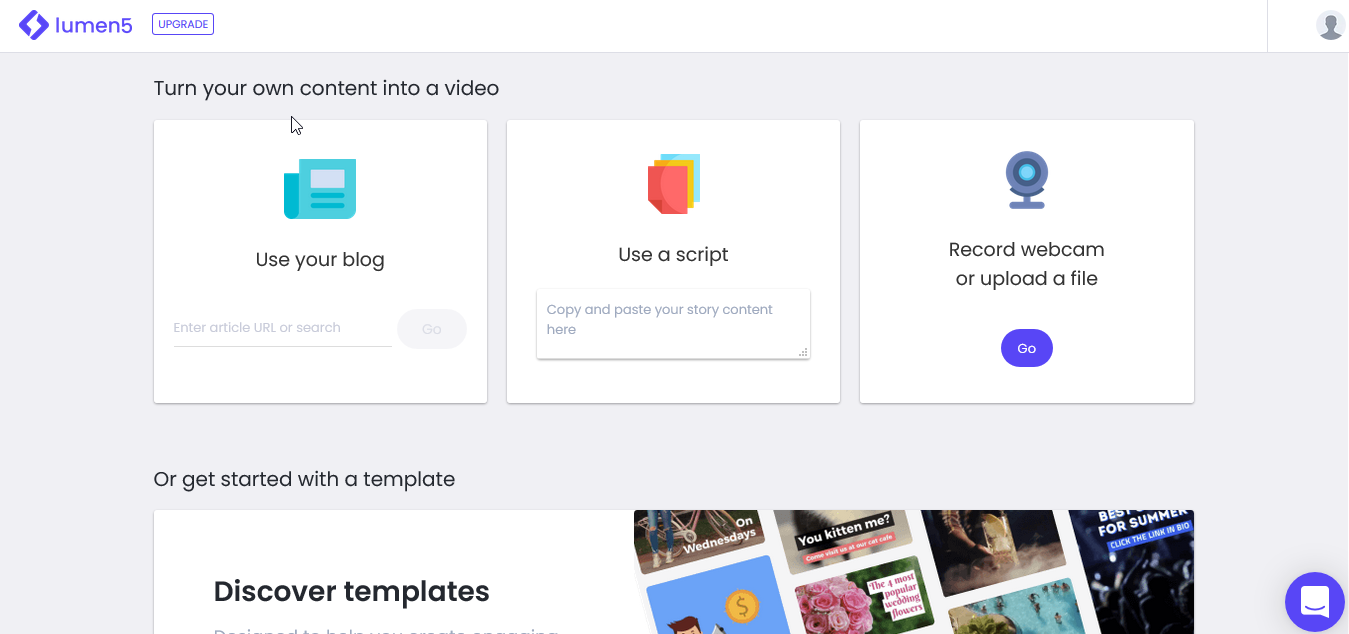Click the 'Discover templates' heading
Viewport: 1349px width, 634px height.
(352, 592)
